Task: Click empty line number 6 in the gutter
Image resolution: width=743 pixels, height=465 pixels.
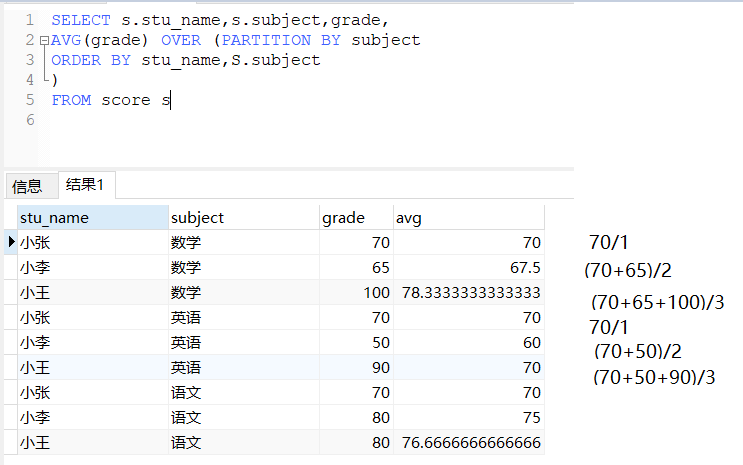Action: (30, 119)
